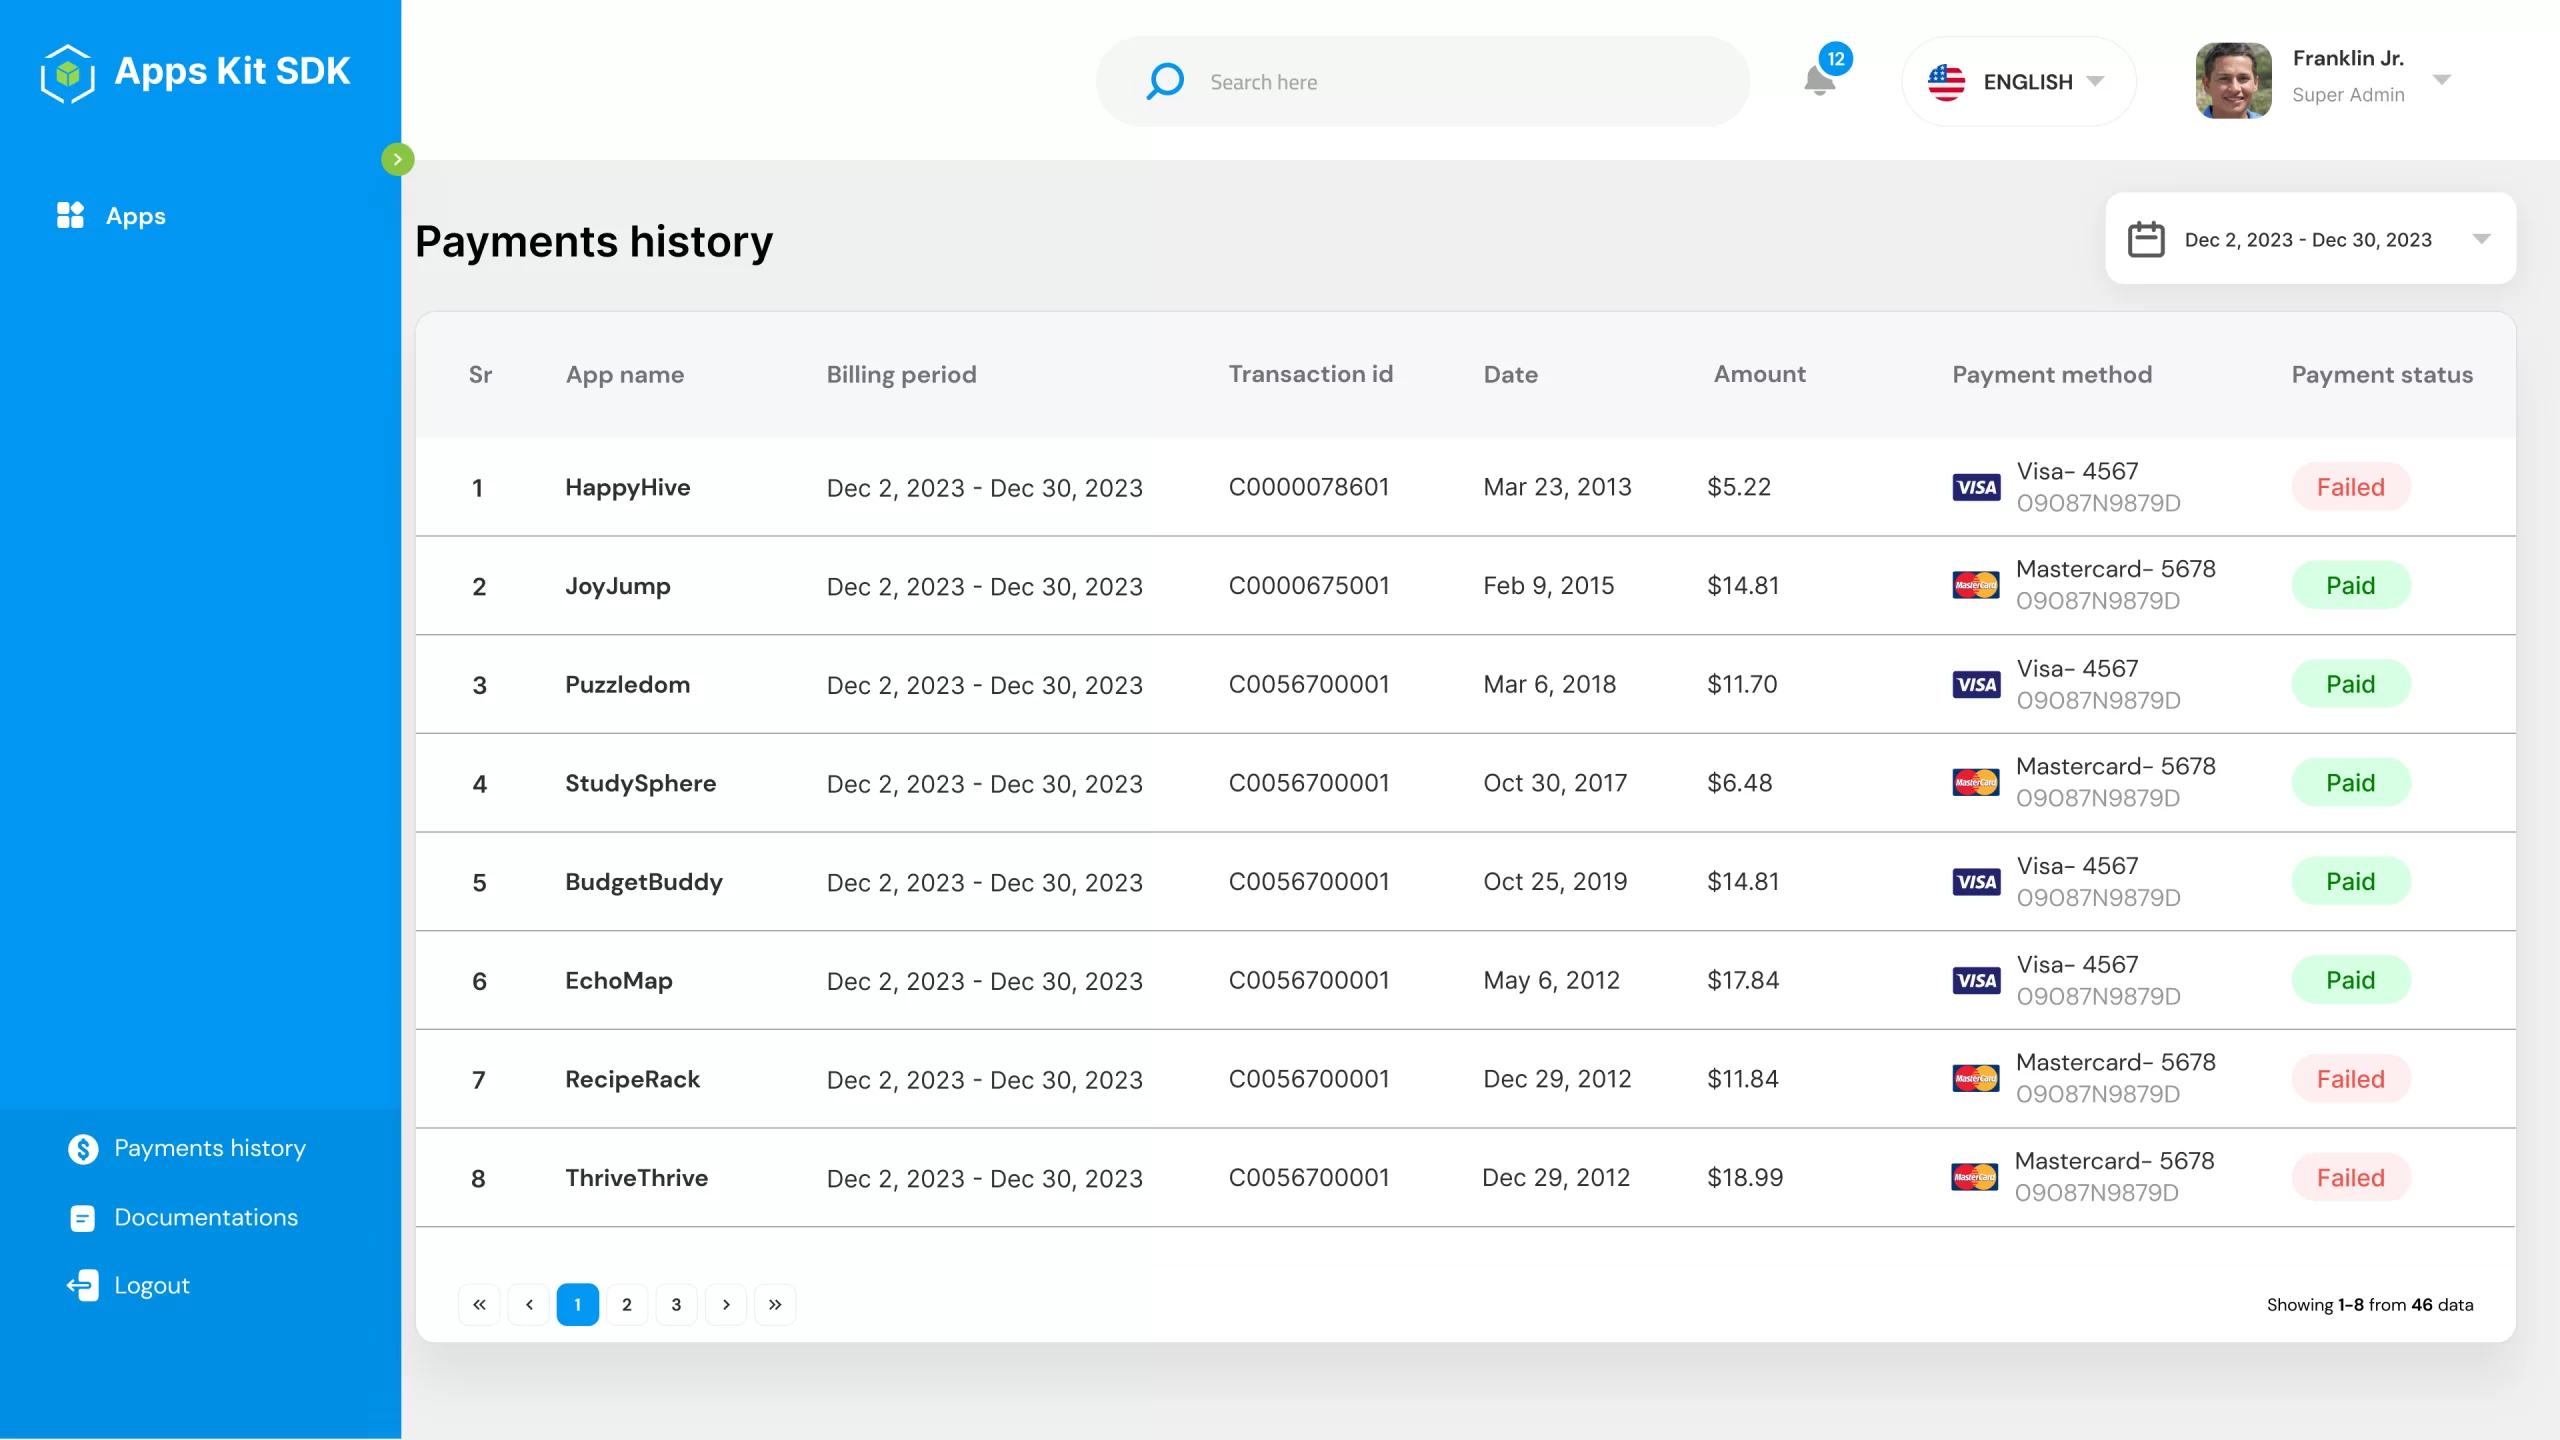Click transaction id C0000675001
The image size is (2560, 1440).
tap(1309, 585)
